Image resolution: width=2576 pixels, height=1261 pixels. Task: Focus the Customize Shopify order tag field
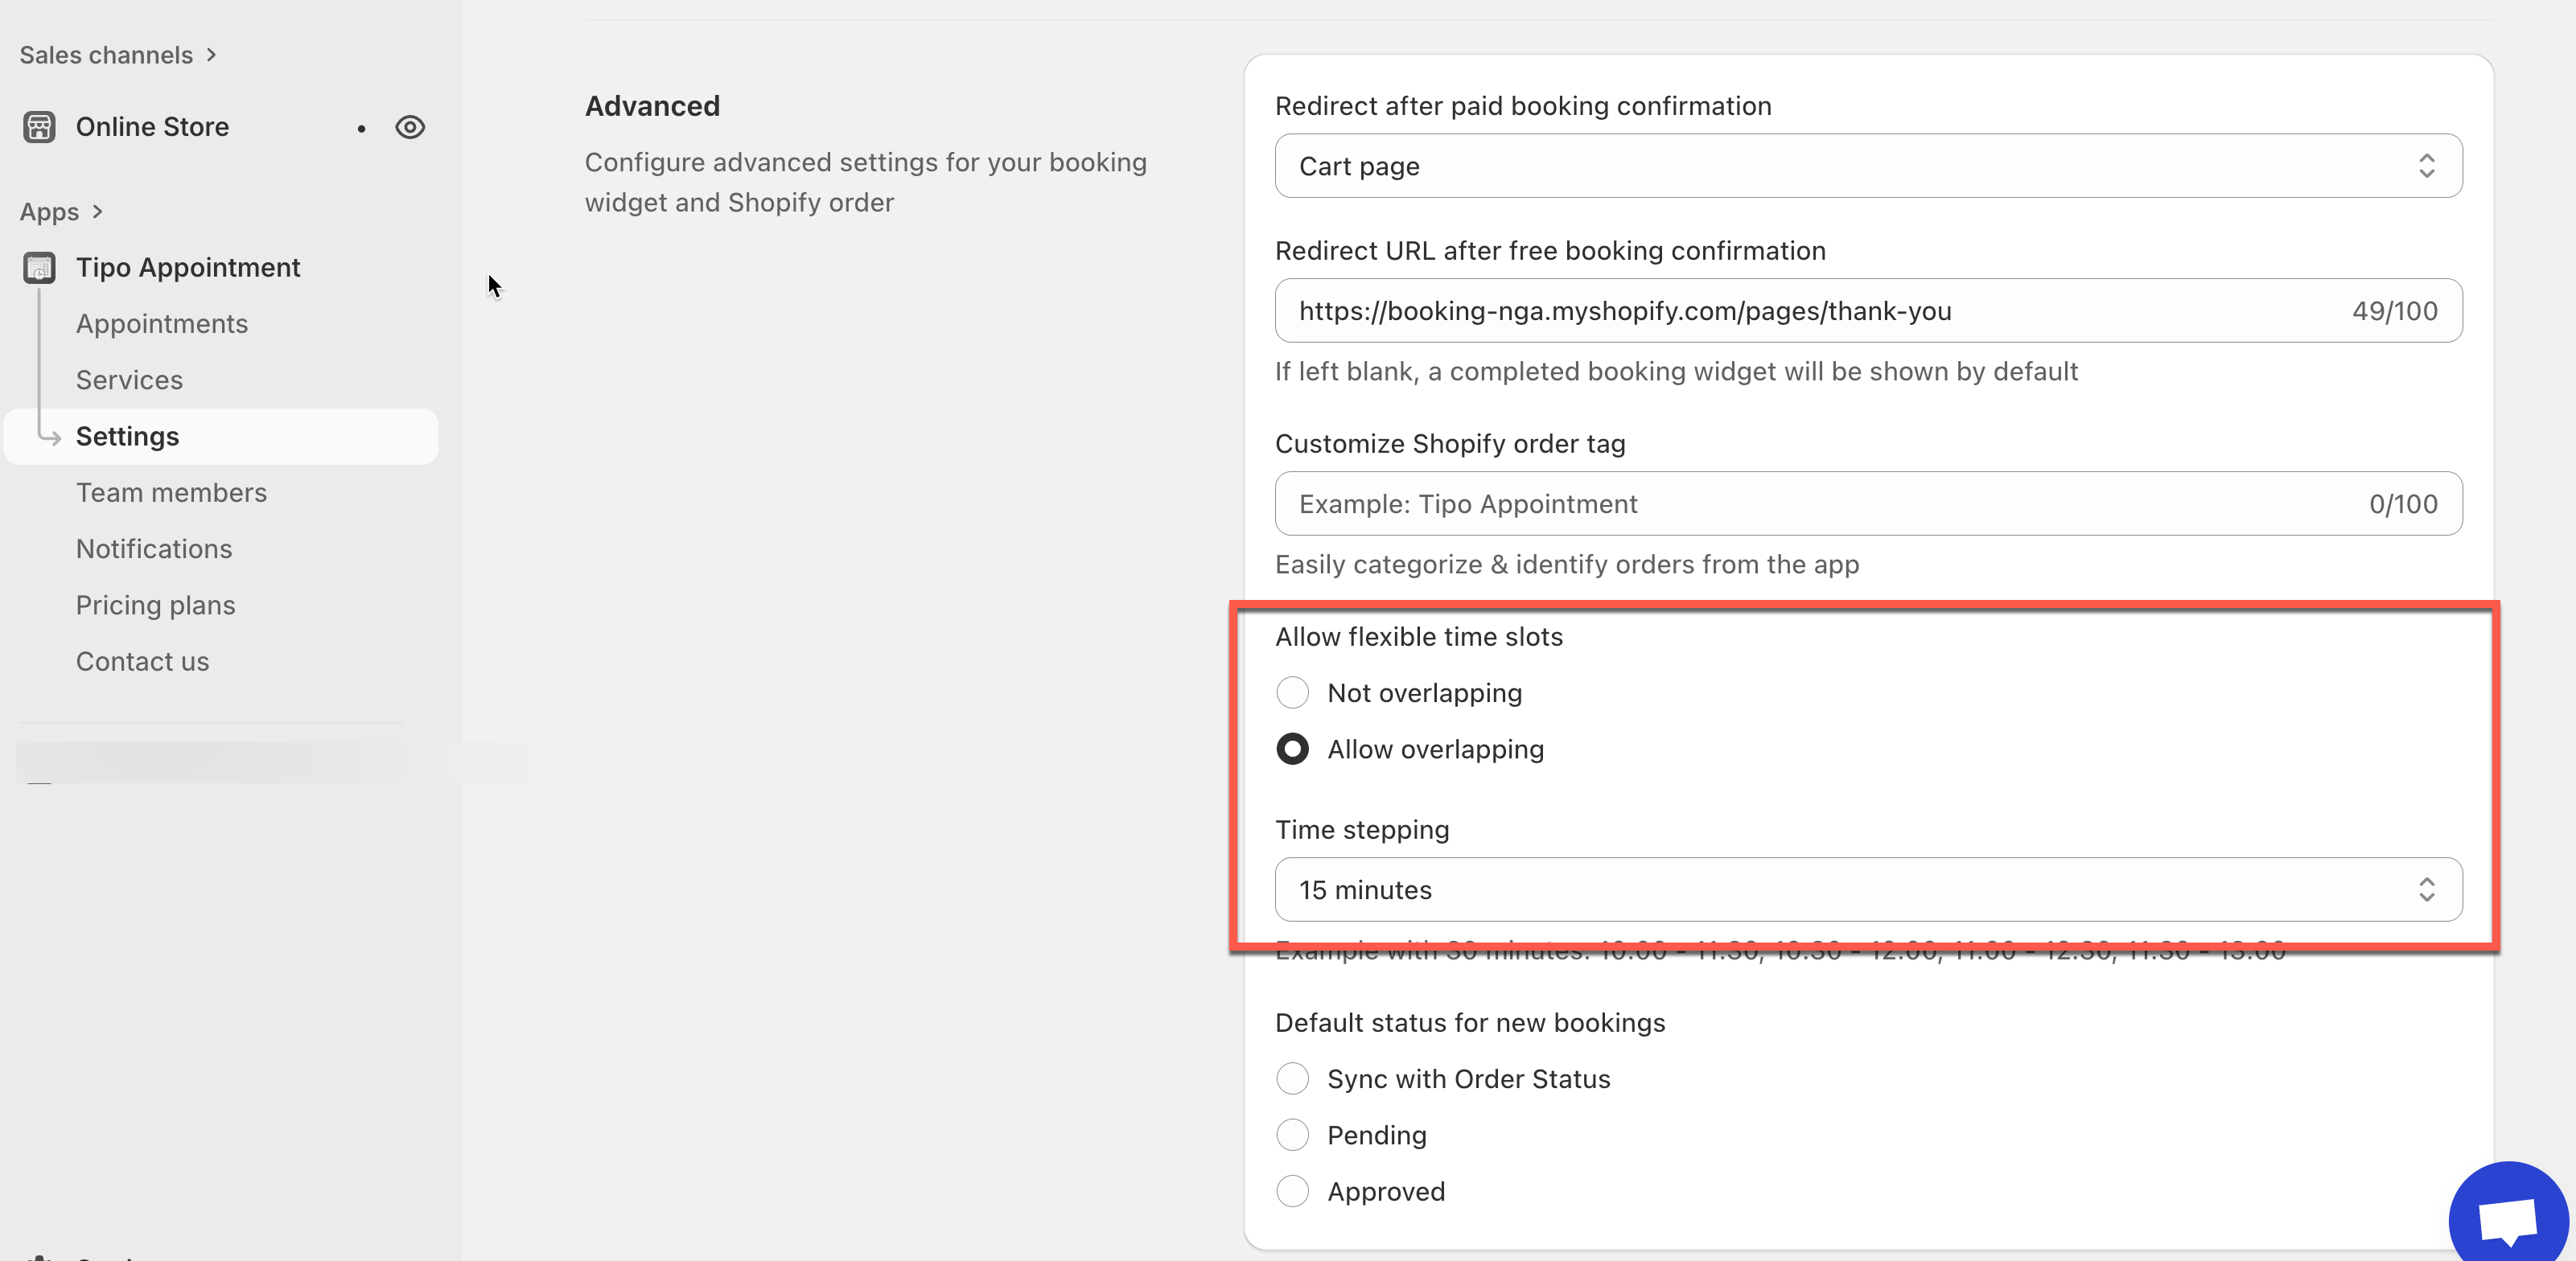pos(1820,503)
